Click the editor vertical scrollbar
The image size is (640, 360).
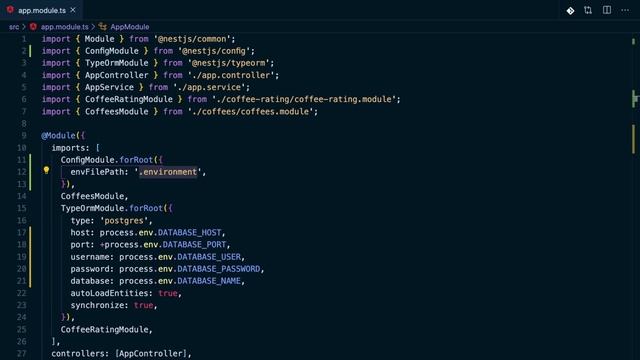coord(633,196)
